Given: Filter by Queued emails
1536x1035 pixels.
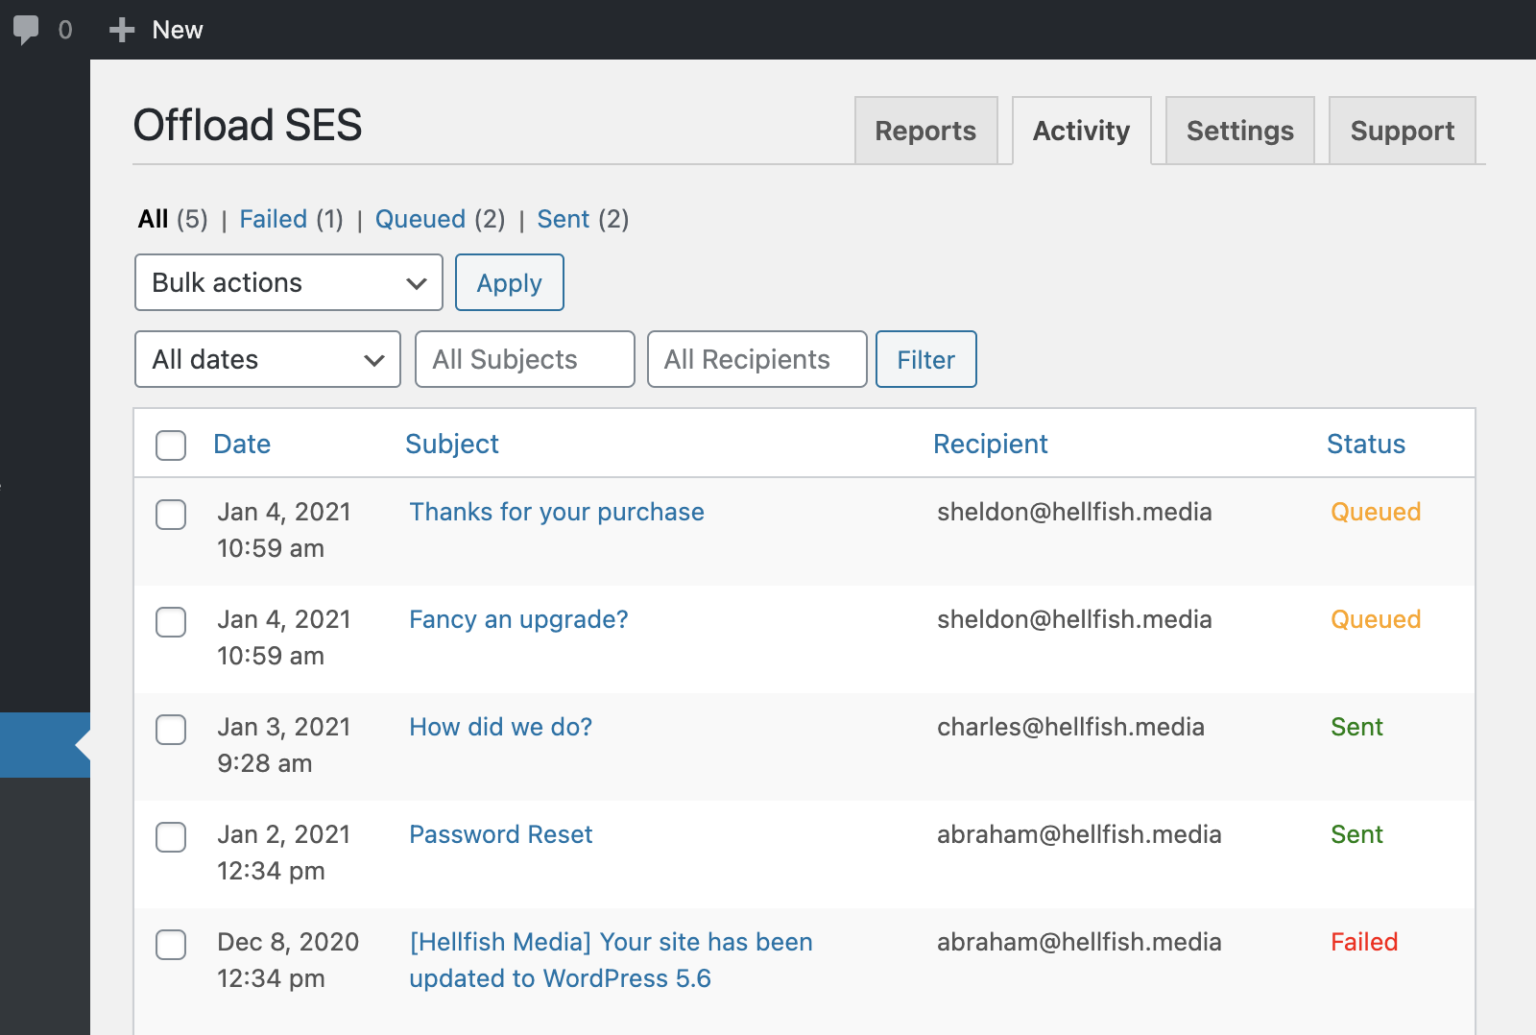Looking at the screenshot, I should (x=420, y=219).
